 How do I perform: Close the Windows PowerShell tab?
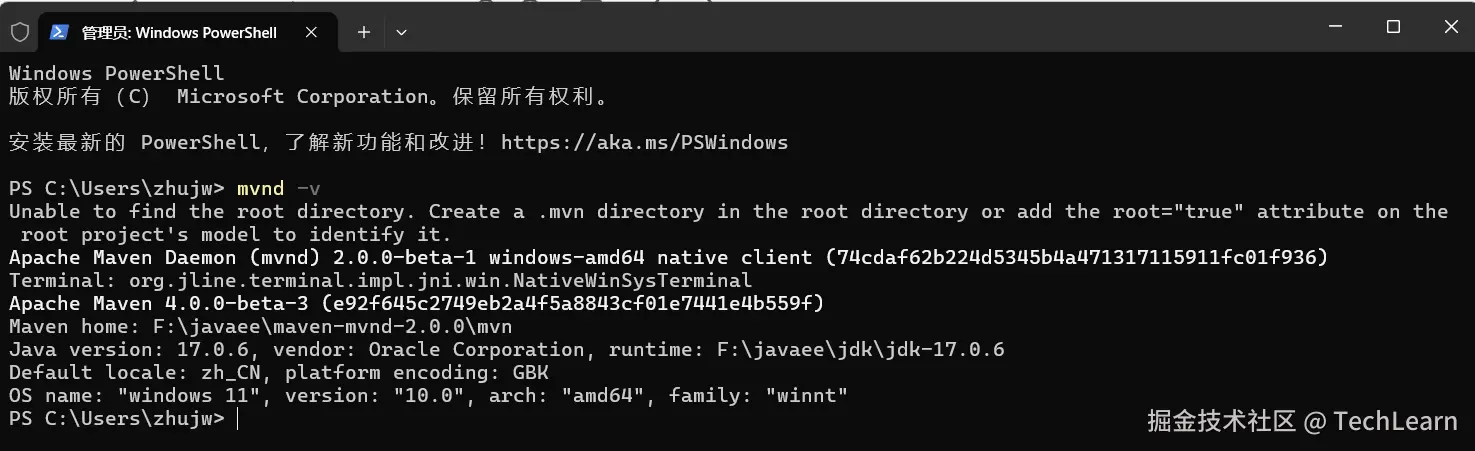[x=310, y=32]
